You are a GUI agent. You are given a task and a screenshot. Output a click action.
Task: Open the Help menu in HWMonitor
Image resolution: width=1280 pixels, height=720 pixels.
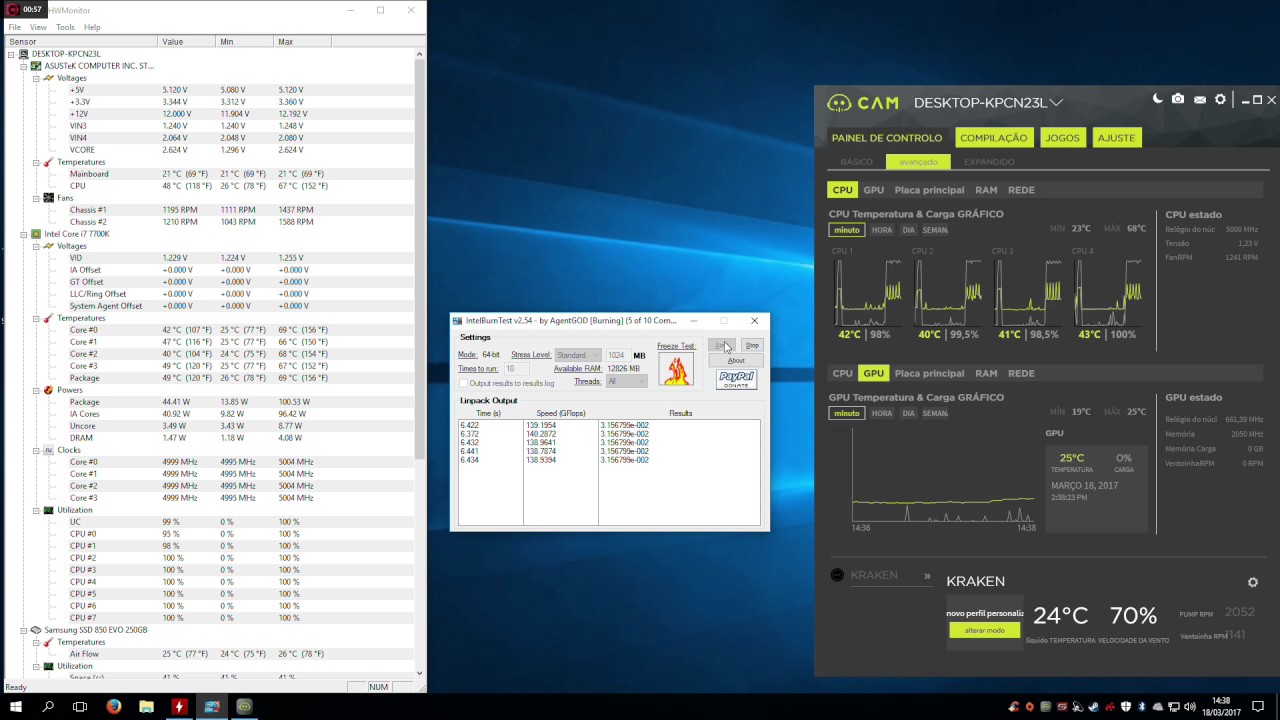pos(92,27)
